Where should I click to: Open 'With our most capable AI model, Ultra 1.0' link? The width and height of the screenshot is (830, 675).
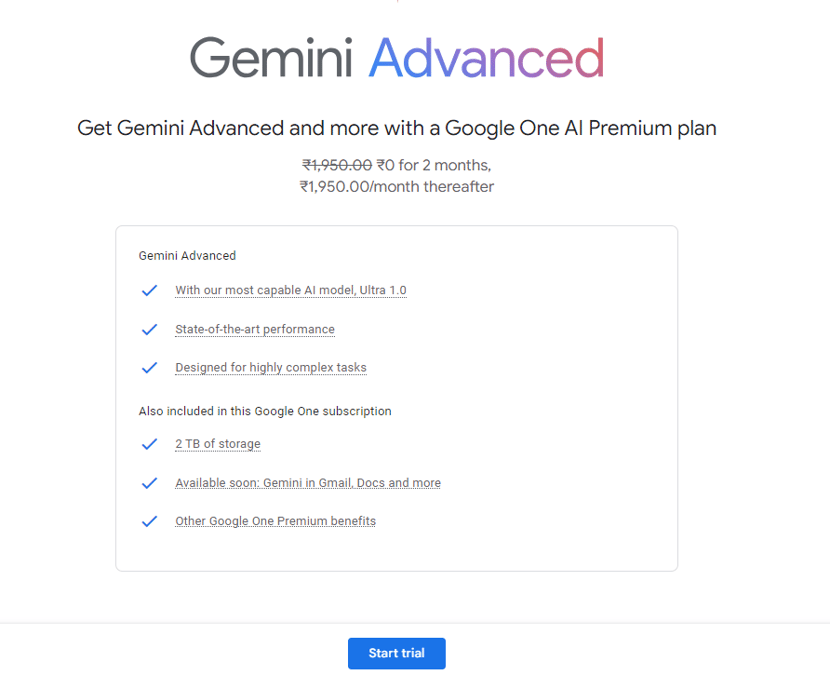[290, 291]
